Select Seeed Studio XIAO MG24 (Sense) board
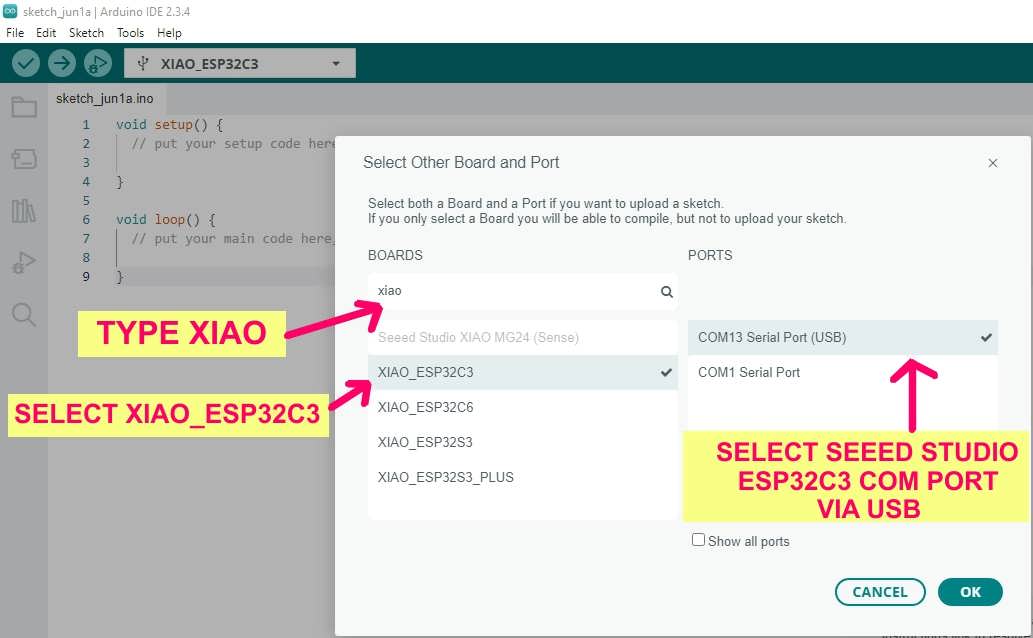This screenshot has height=638, width=1033. (x=522, y=337)
